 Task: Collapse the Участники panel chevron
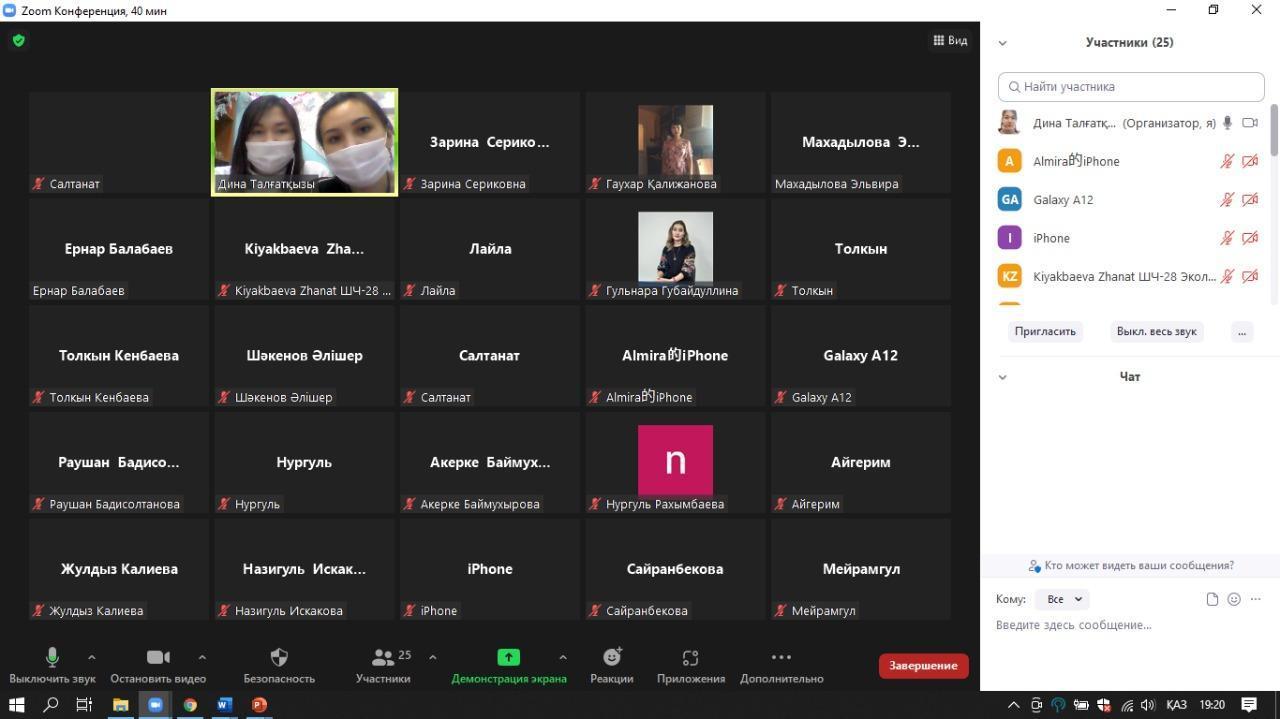(1002, 43)
